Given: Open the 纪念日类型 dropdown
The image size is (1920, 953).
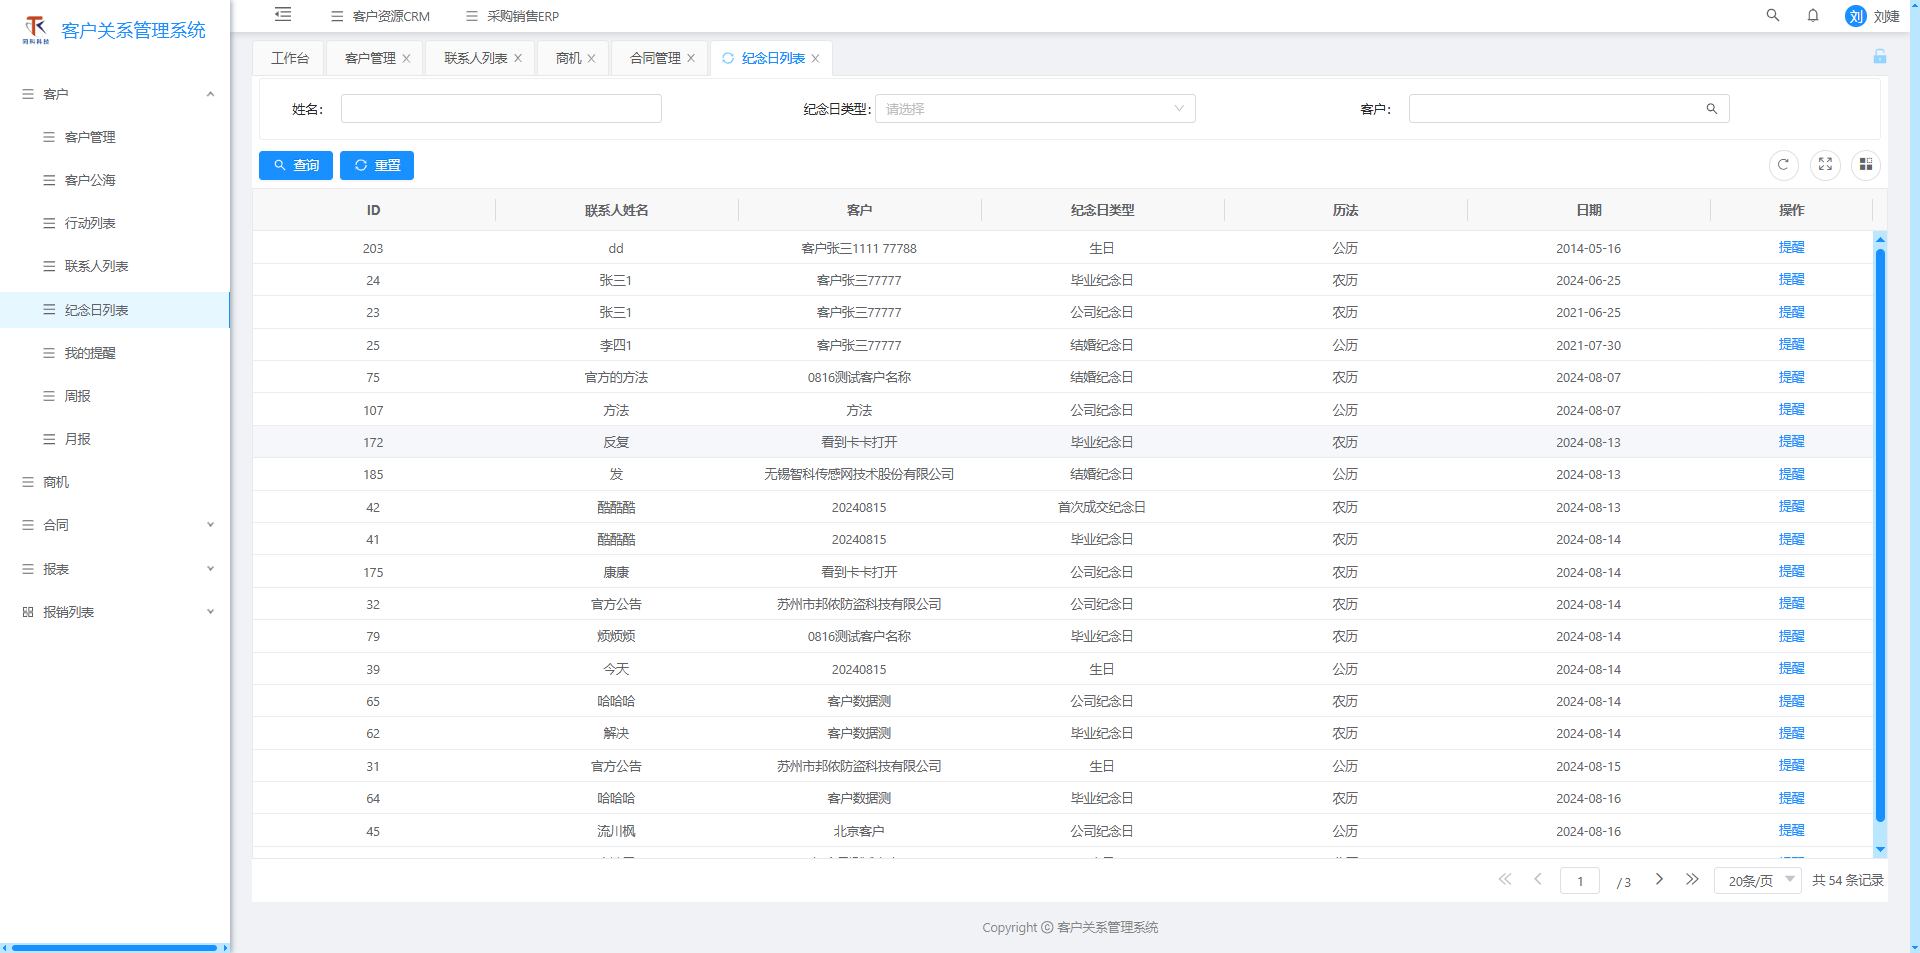Looking at the screenshot, I should pos(1035,109).
